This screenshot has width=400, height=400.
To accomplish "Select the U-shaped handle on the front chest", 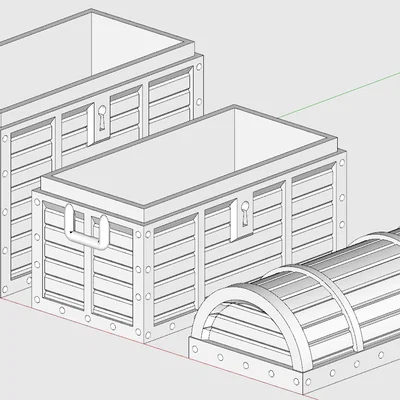I will (x=87, y=227).
